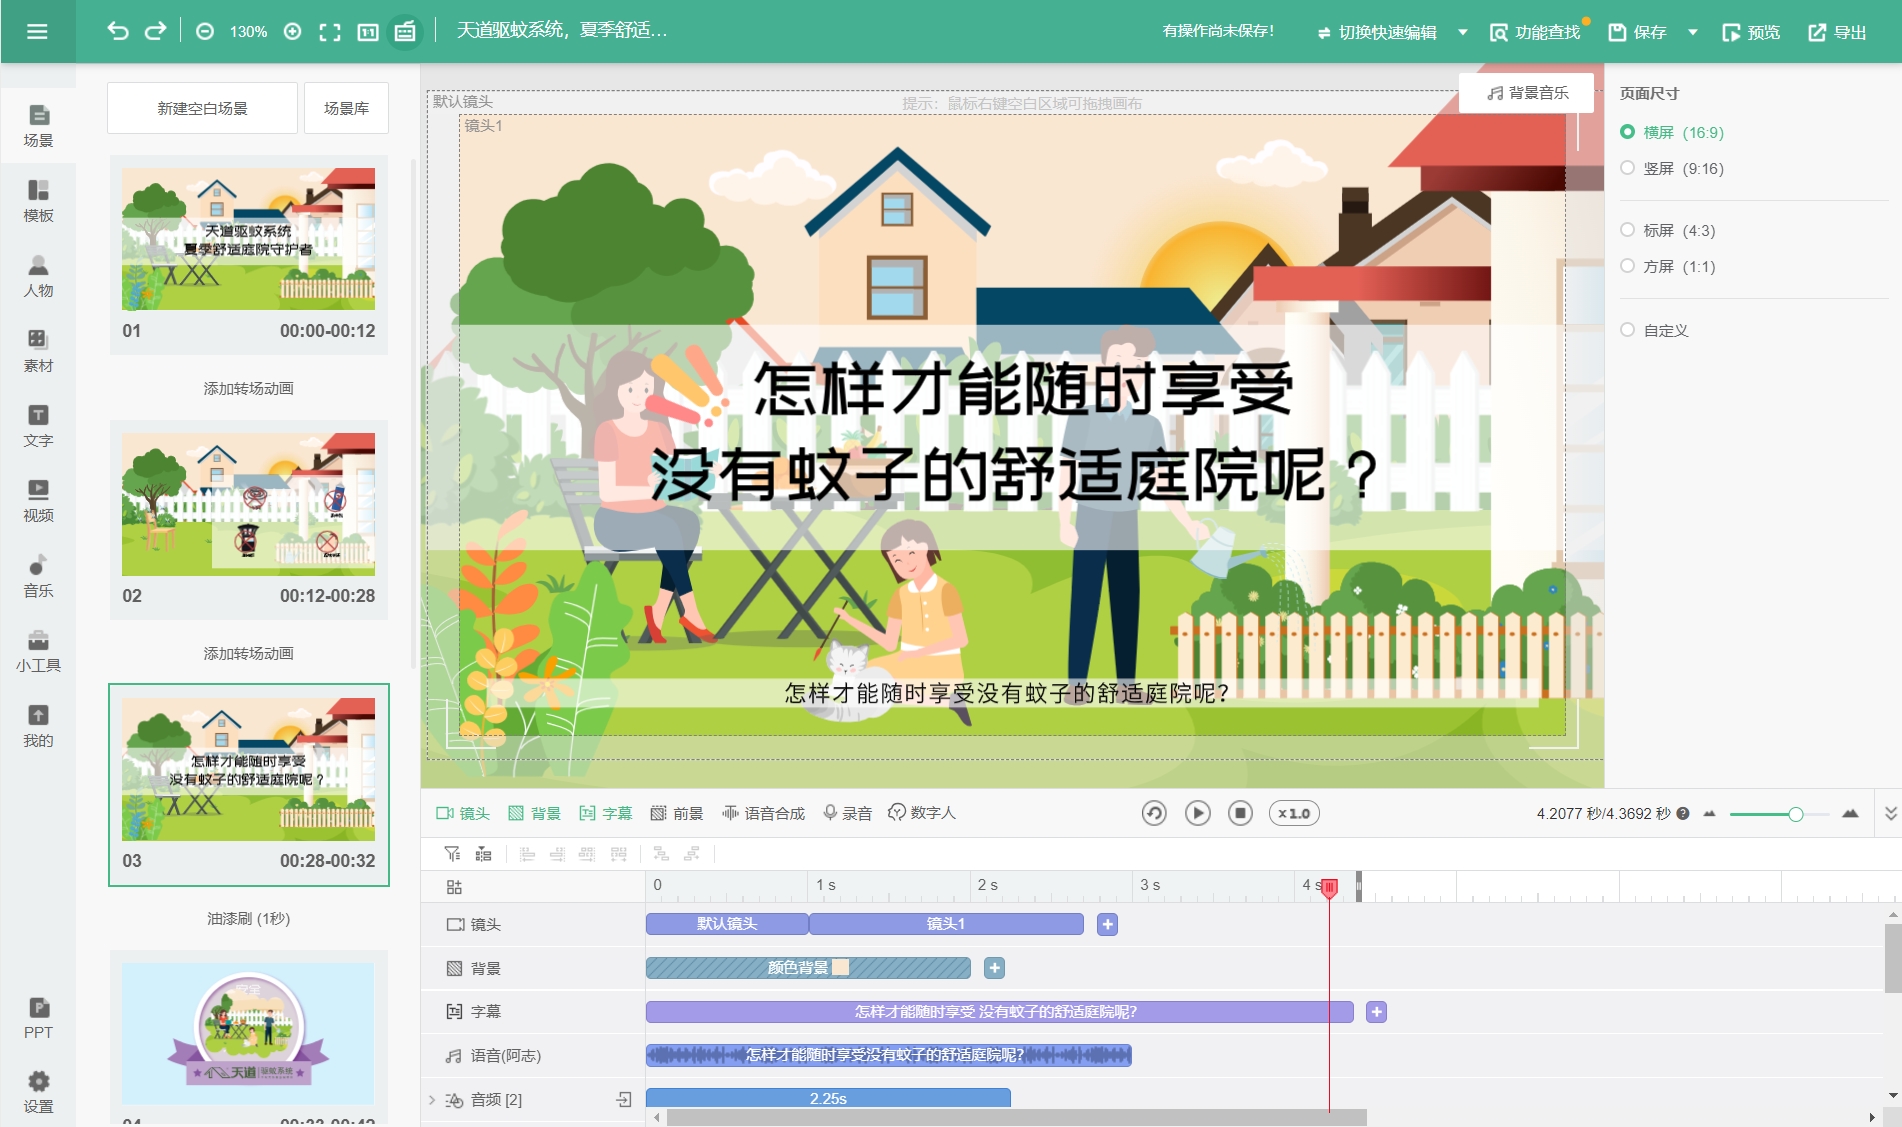Add a new camera shot with plus

point(1107,924)
